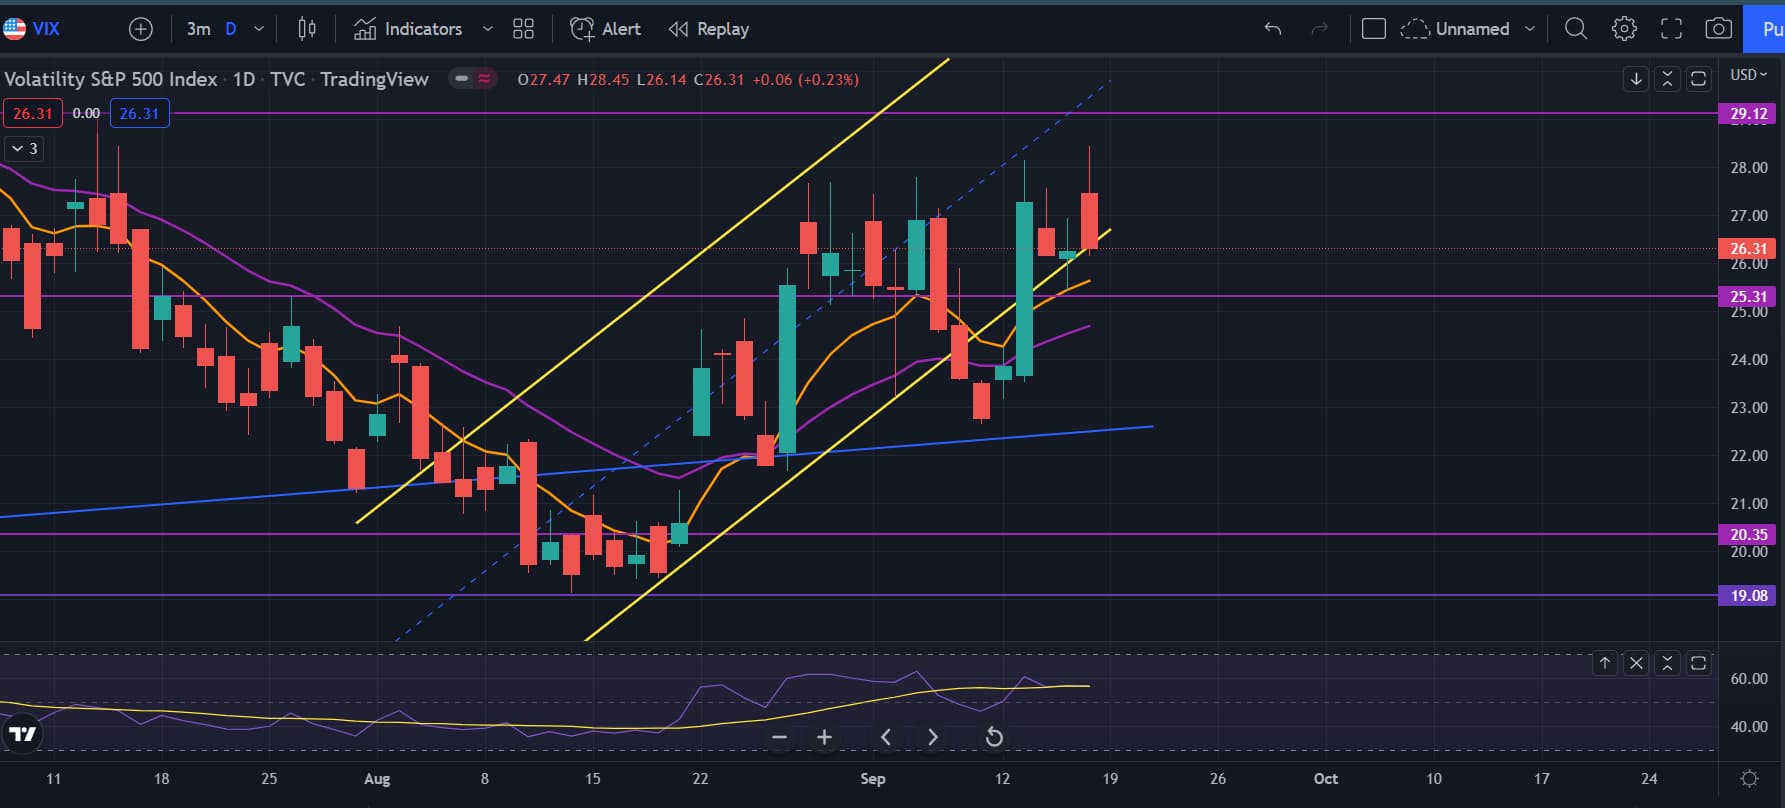Start bar Replay mode

point(709,29)
